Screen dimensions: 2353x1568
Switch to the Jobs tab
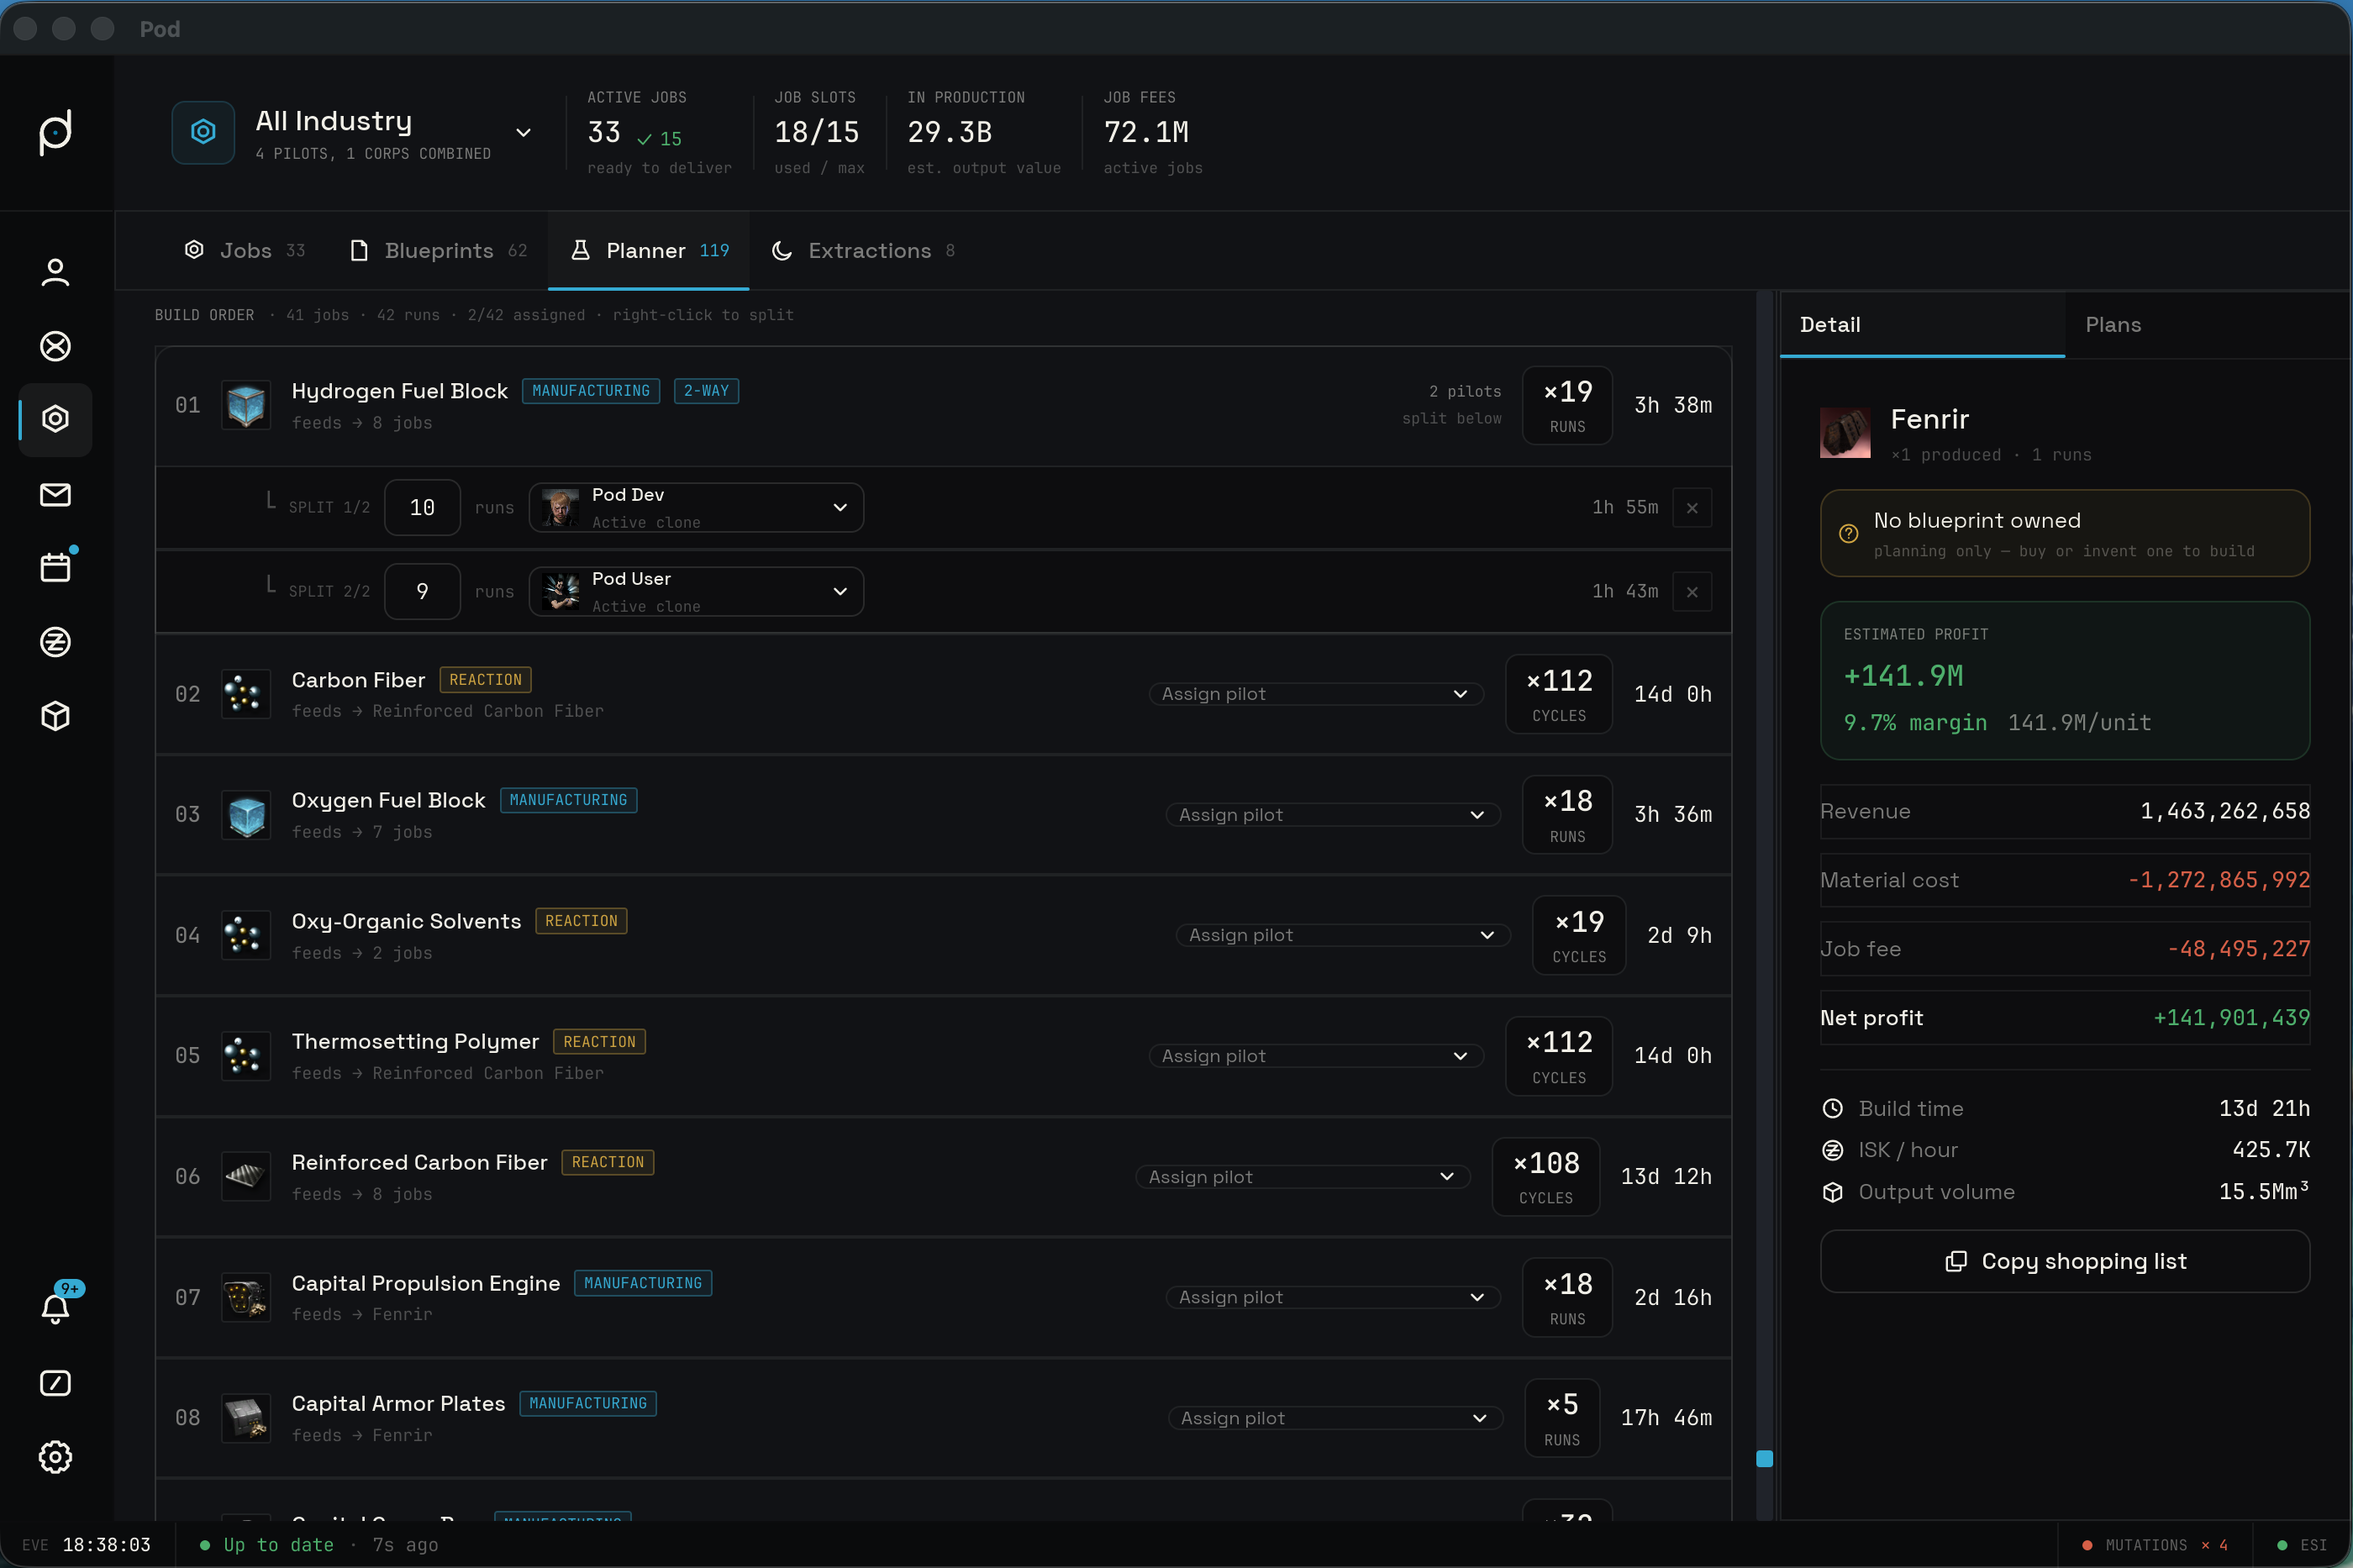click(x=245, y=251)
